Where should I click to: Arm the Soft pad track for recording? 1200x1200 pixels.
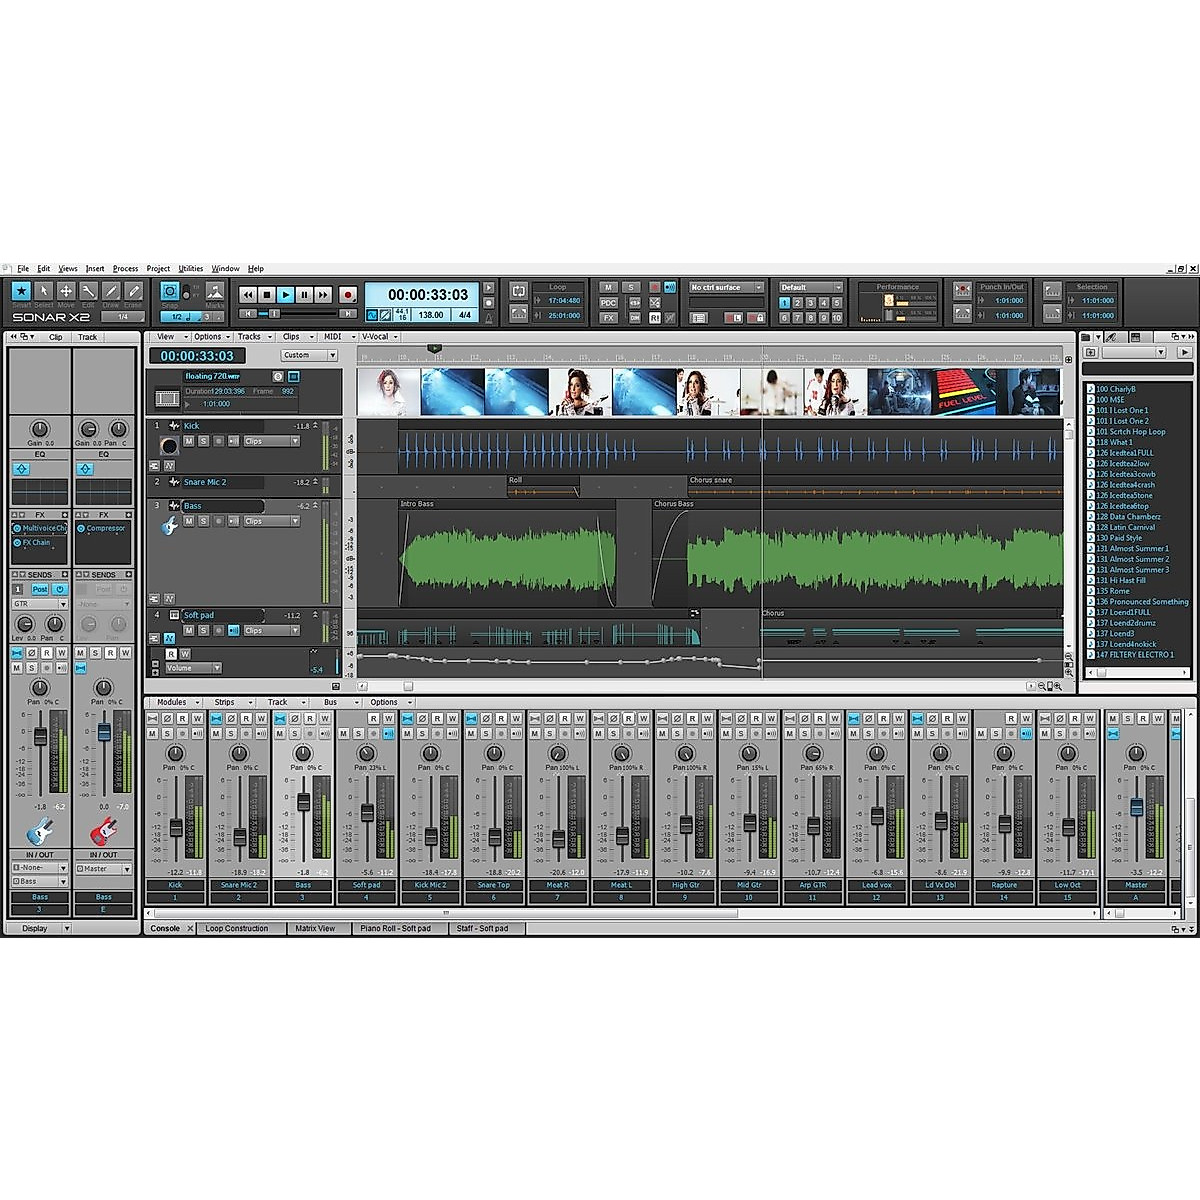click(219, 631)
